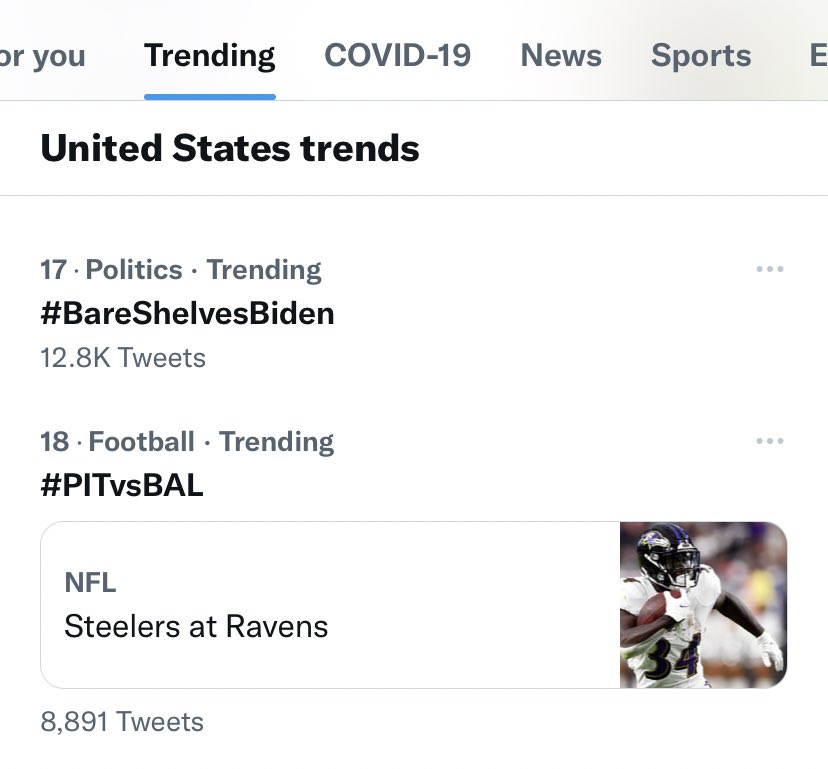Switch to the Sports tab
The image size is (828, 769).
pyautogui.click(x=701, y=55)
